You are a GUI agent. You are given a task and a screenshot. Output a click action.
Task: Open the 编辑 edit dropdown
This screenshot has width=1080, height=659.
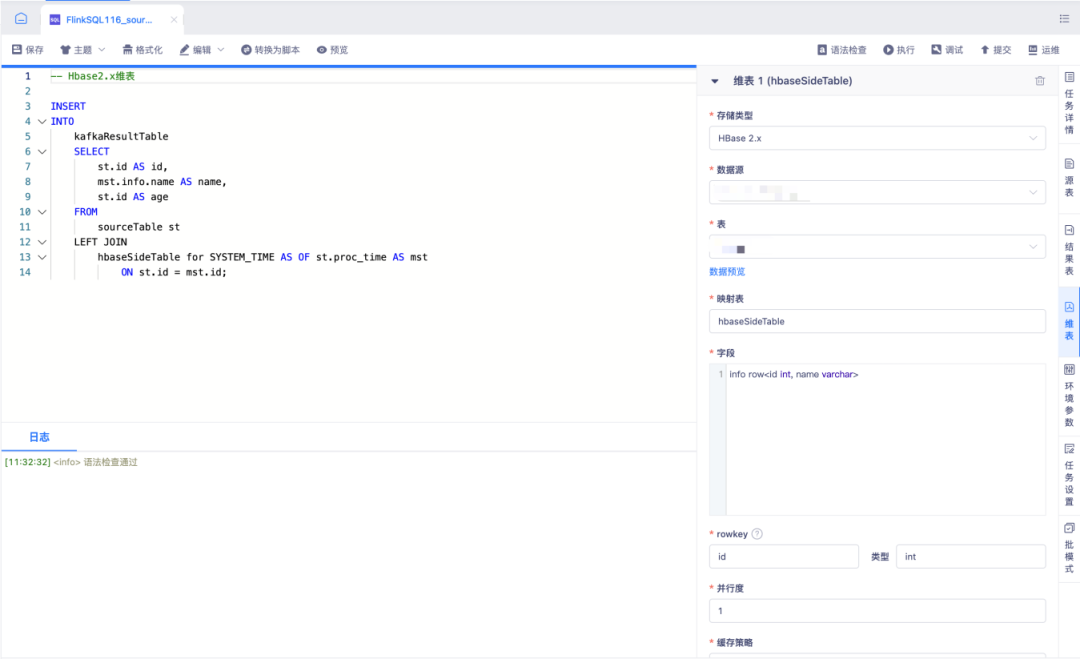pos(202,50)
